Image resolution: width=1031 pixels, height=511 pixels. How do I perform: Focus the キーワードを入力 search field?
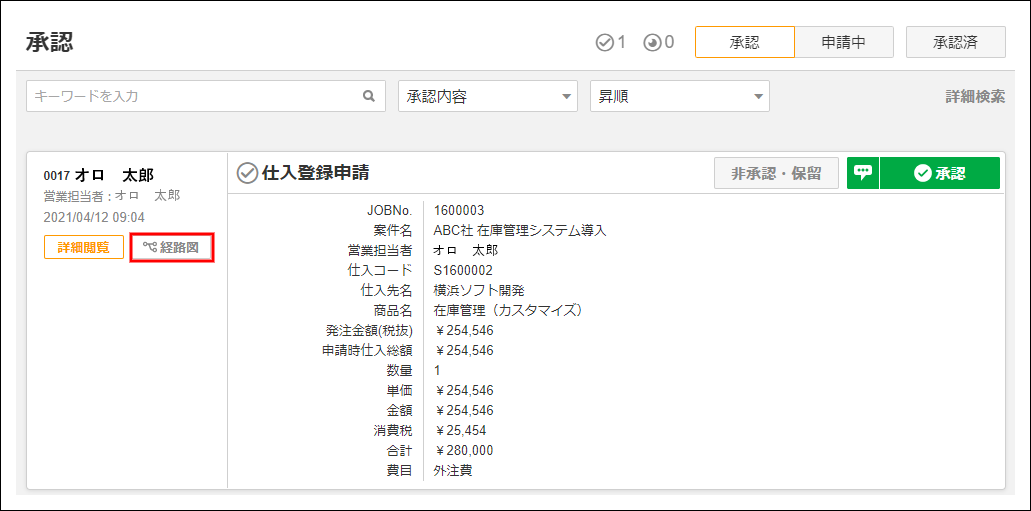coord(195,97)
